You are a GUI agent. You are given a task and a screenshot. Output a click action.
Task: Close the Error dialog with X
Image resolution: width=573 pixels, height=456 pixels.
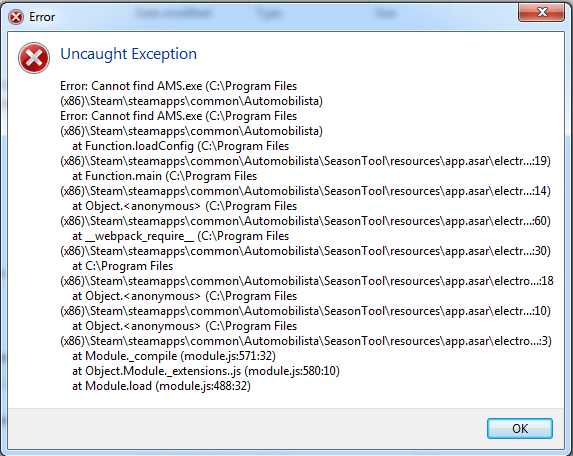pos(542,12)
